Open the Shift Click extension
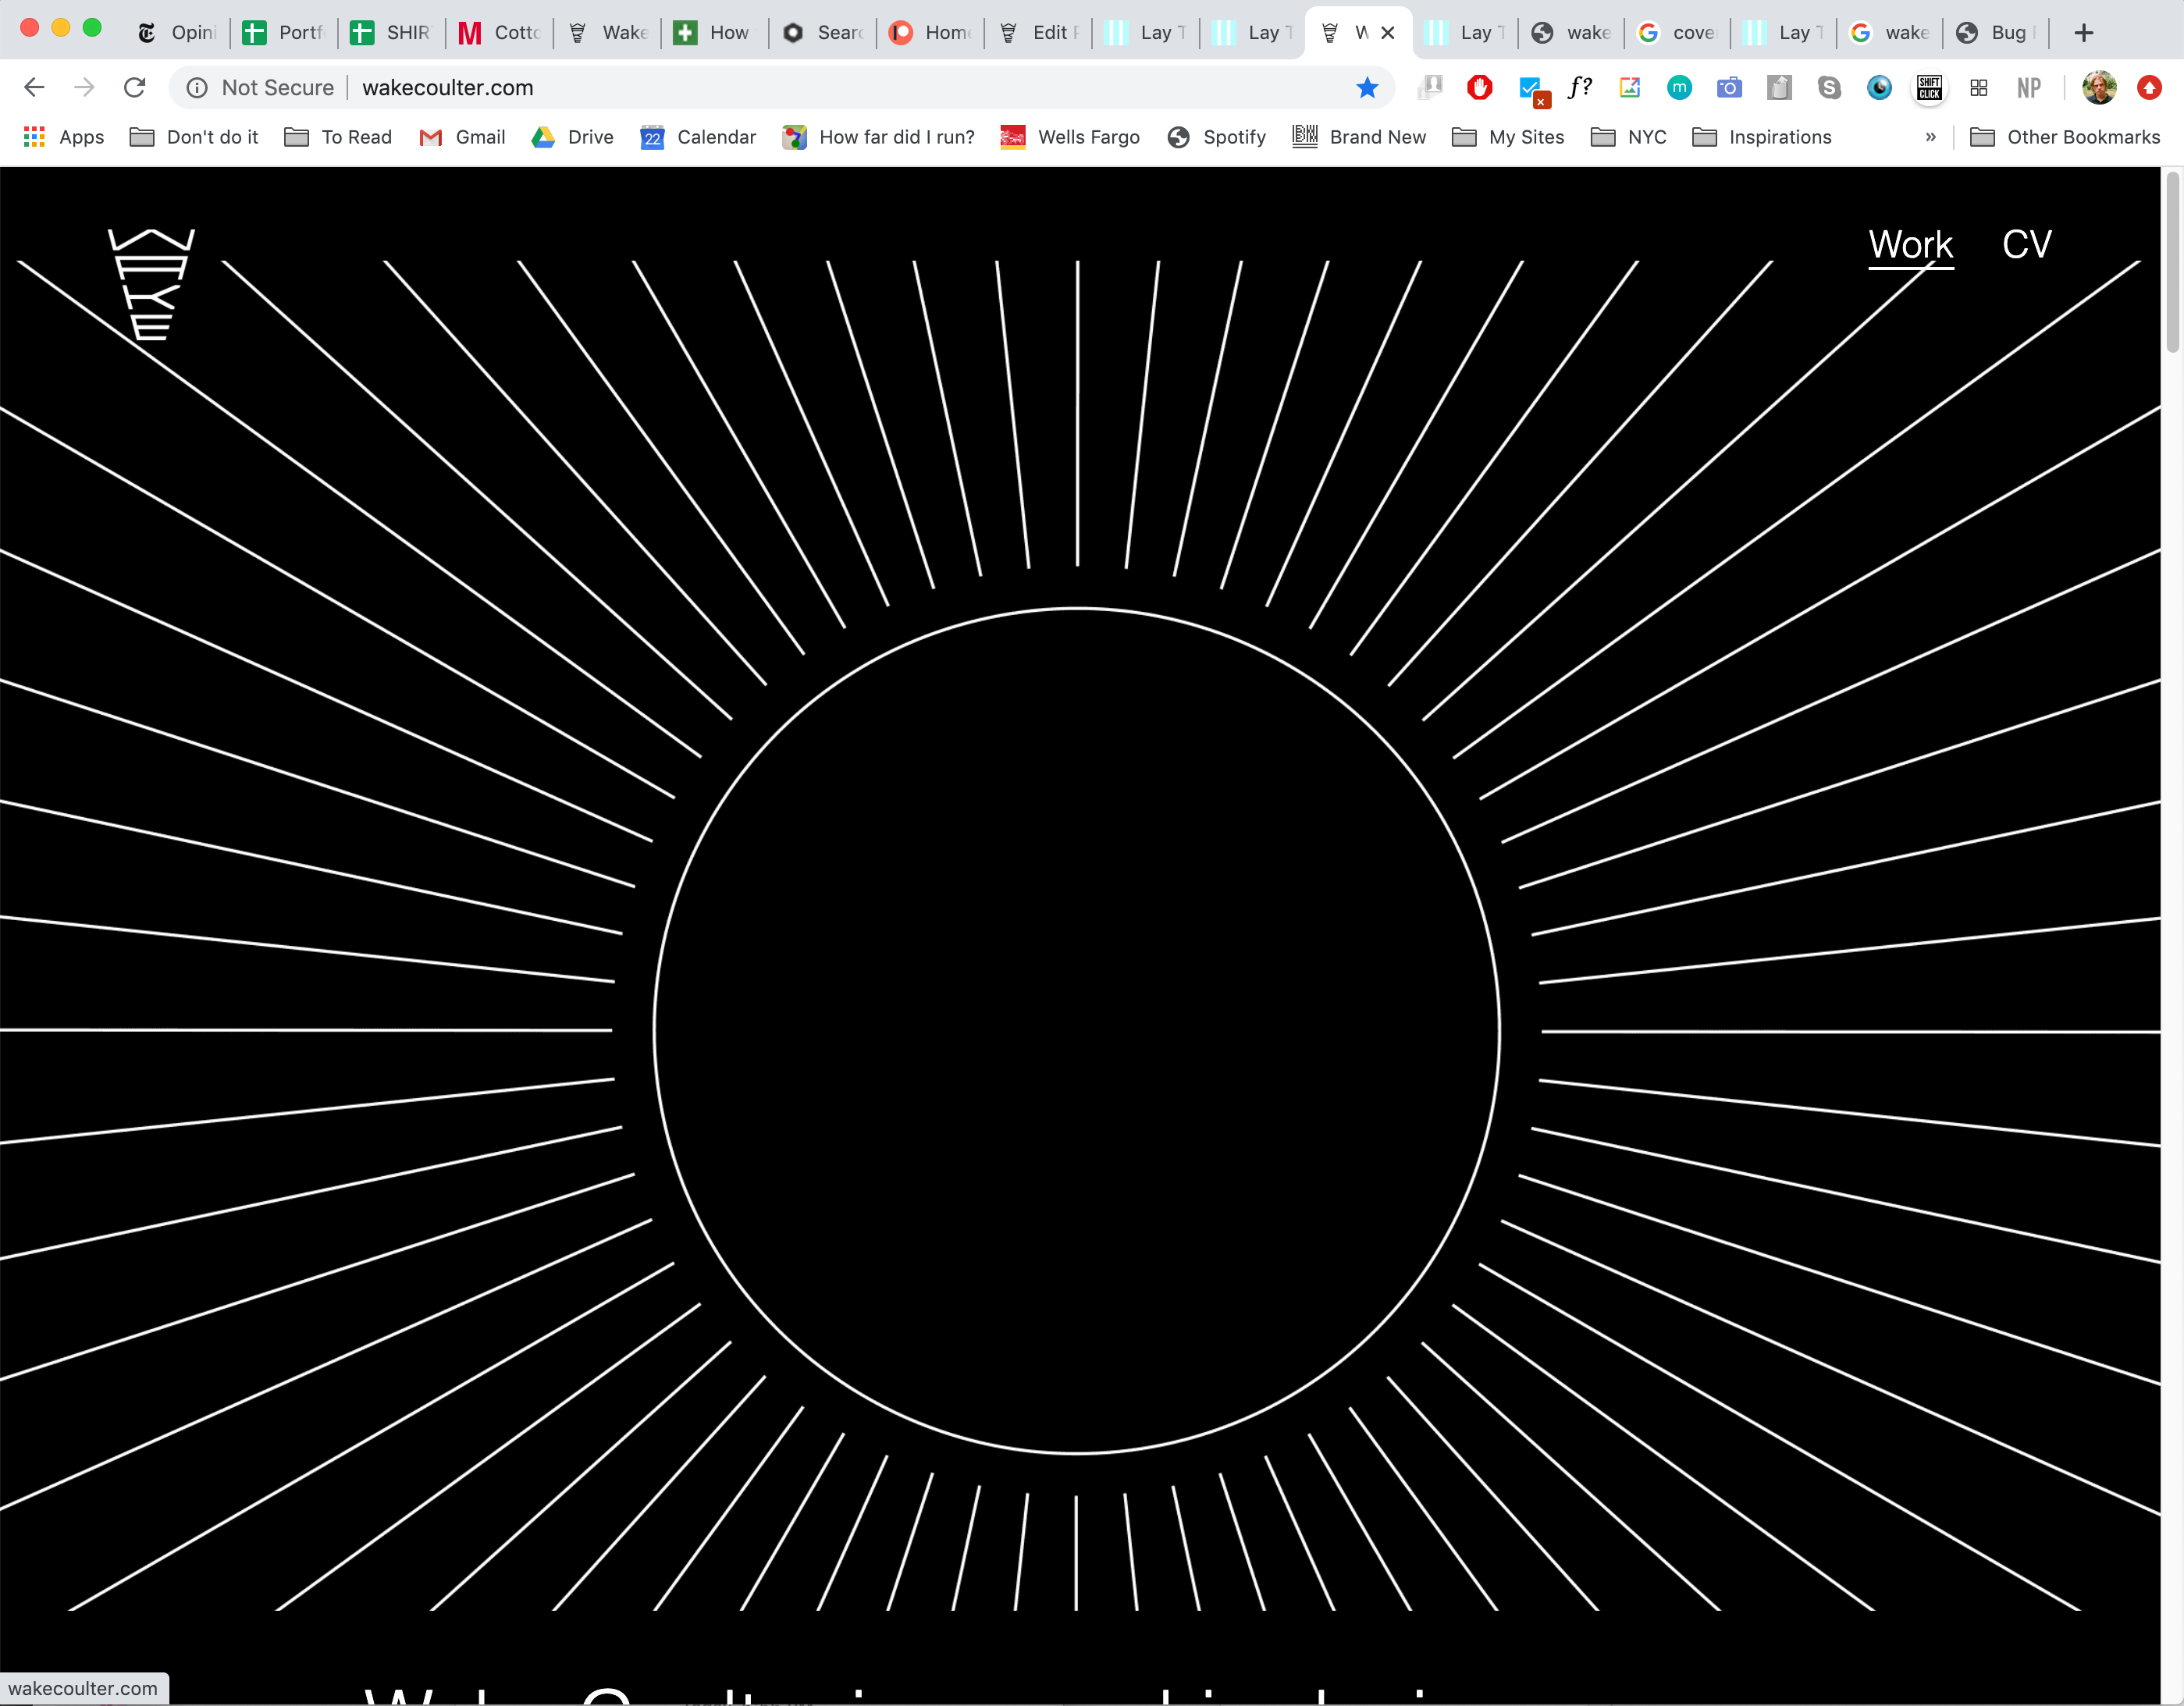The height and width of the screenshot is (1706, 2184). click(x=1929, y=88)
